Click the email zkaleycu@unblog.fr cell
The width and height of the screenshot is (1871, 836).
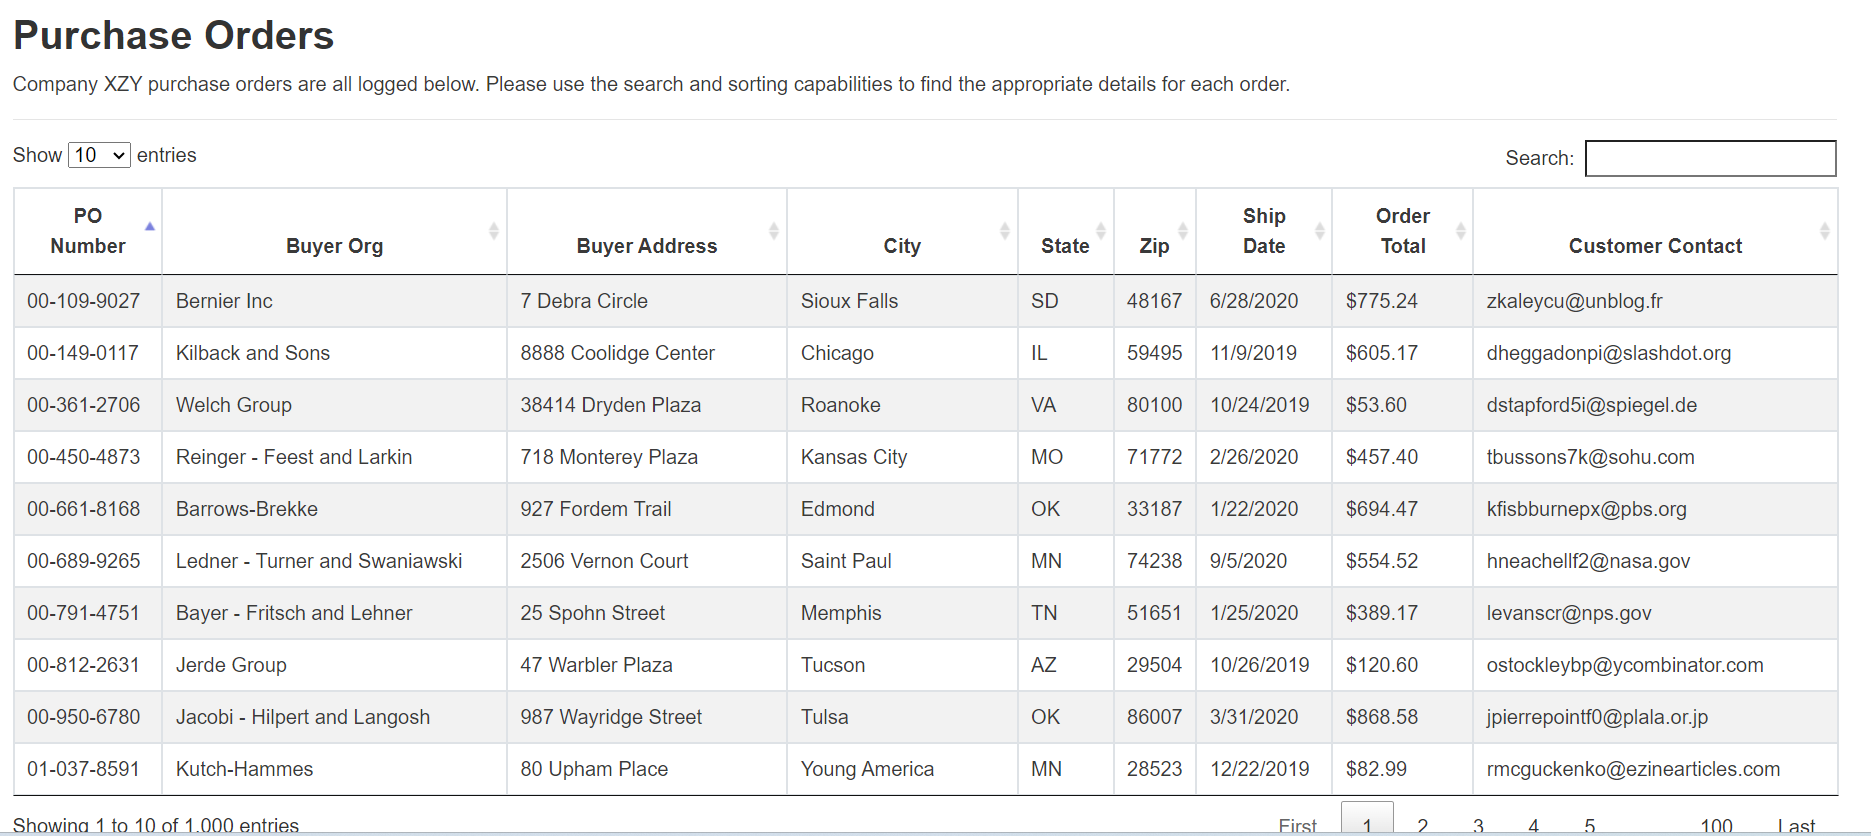coord(1574,301)
